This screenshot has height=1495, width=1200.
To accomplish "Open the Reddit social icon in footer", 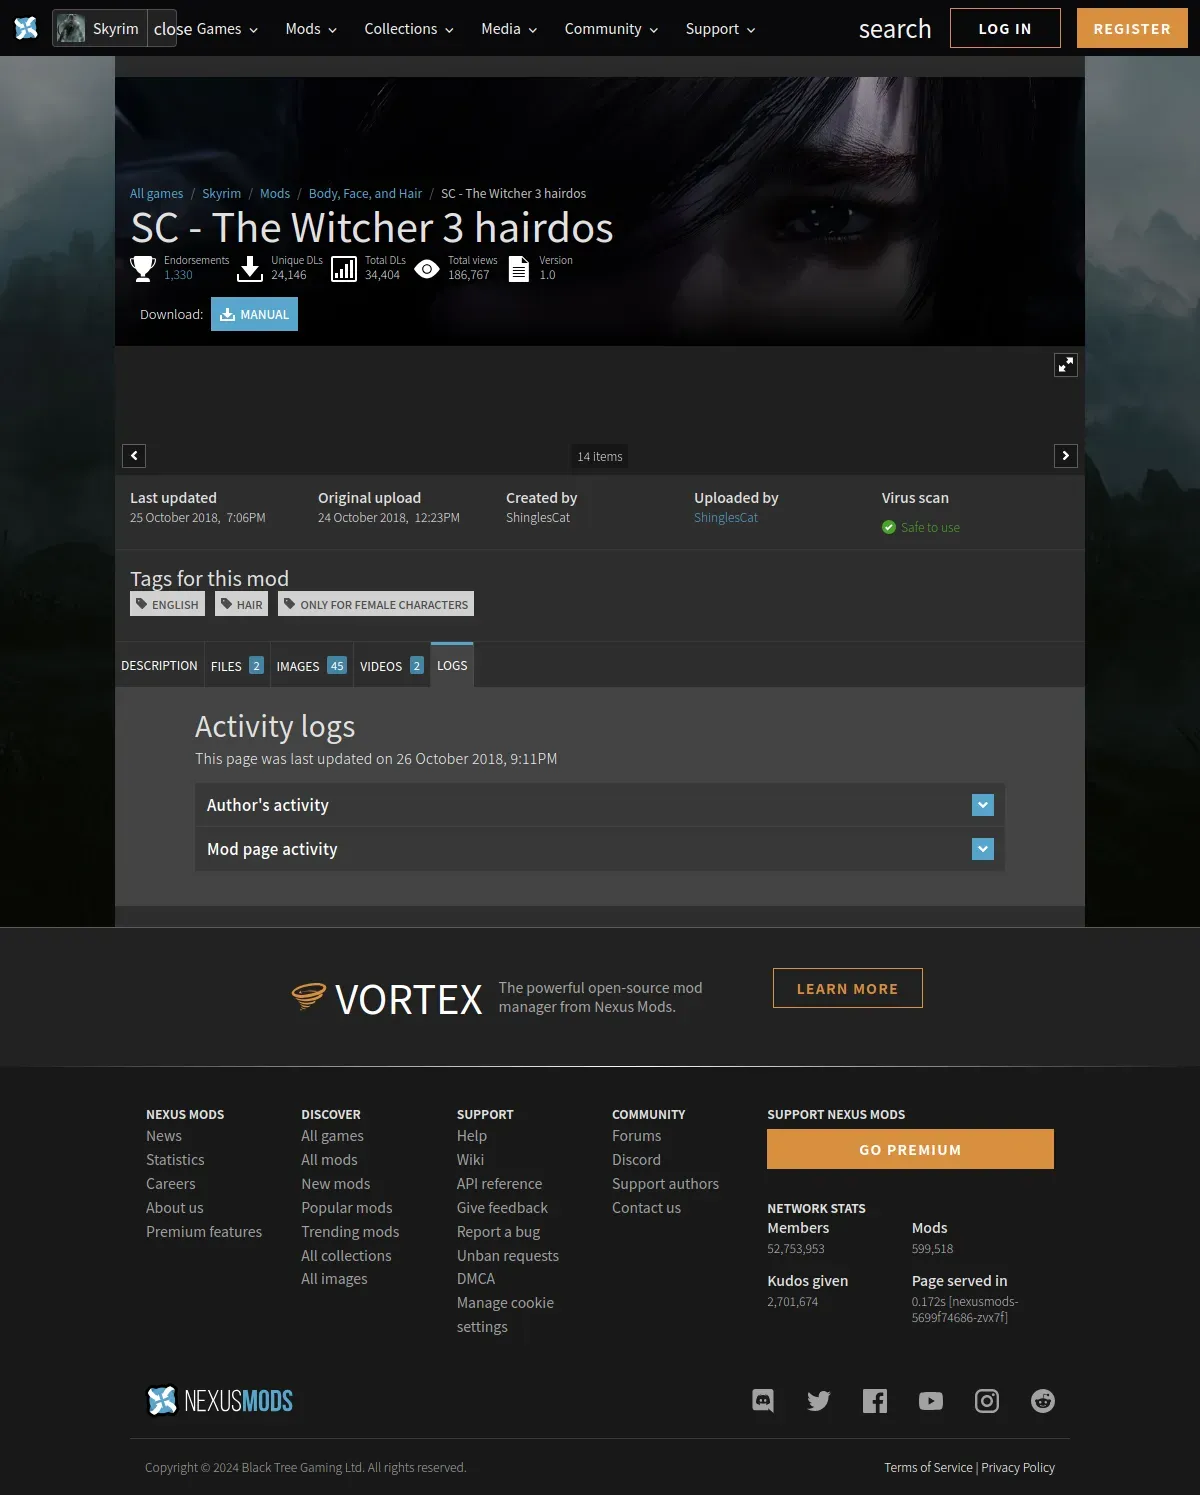I will coord(1043,1401).
